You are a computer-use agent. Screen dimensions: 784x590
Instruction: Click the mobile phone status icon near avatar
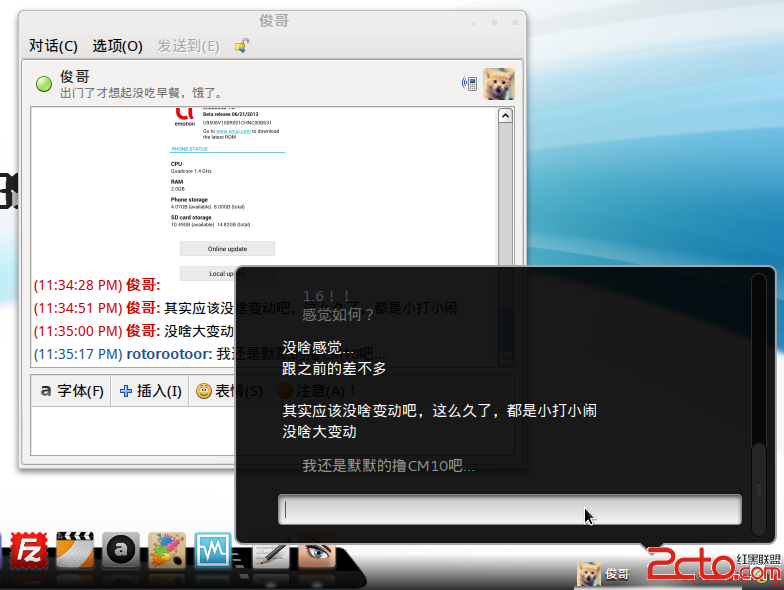(470, 84)
